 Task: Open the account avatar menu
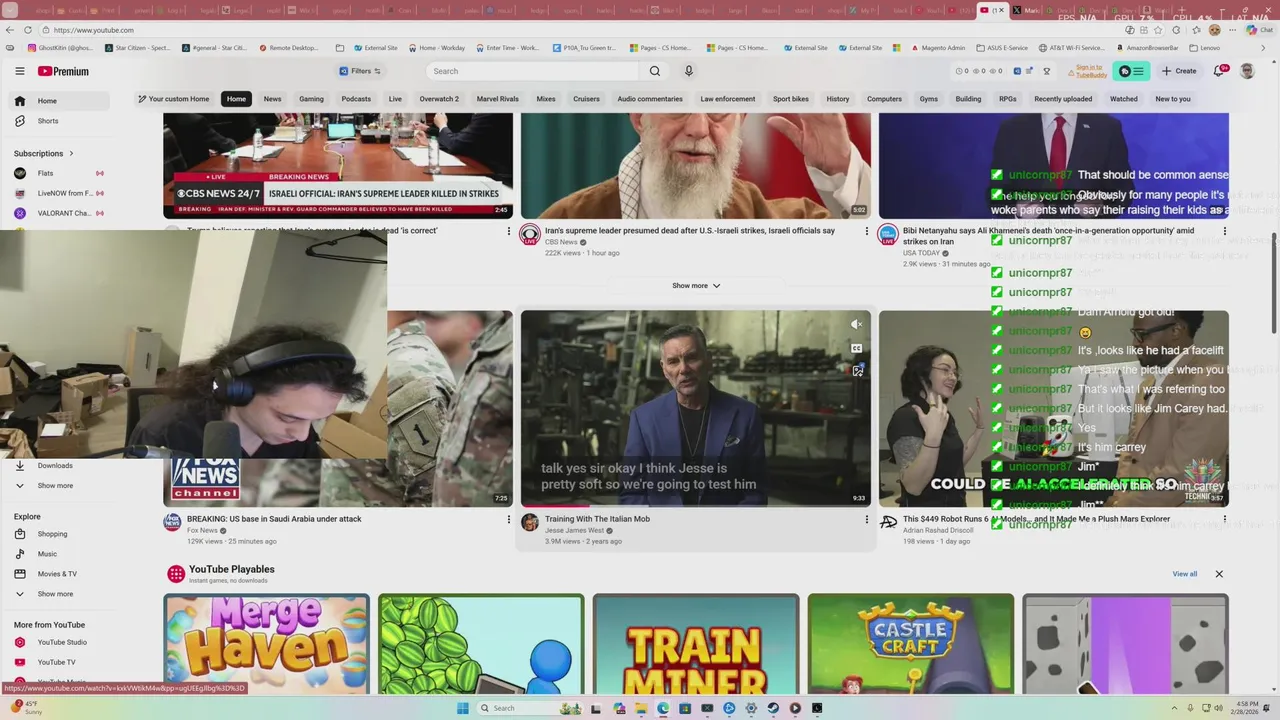pos(1247,71)
